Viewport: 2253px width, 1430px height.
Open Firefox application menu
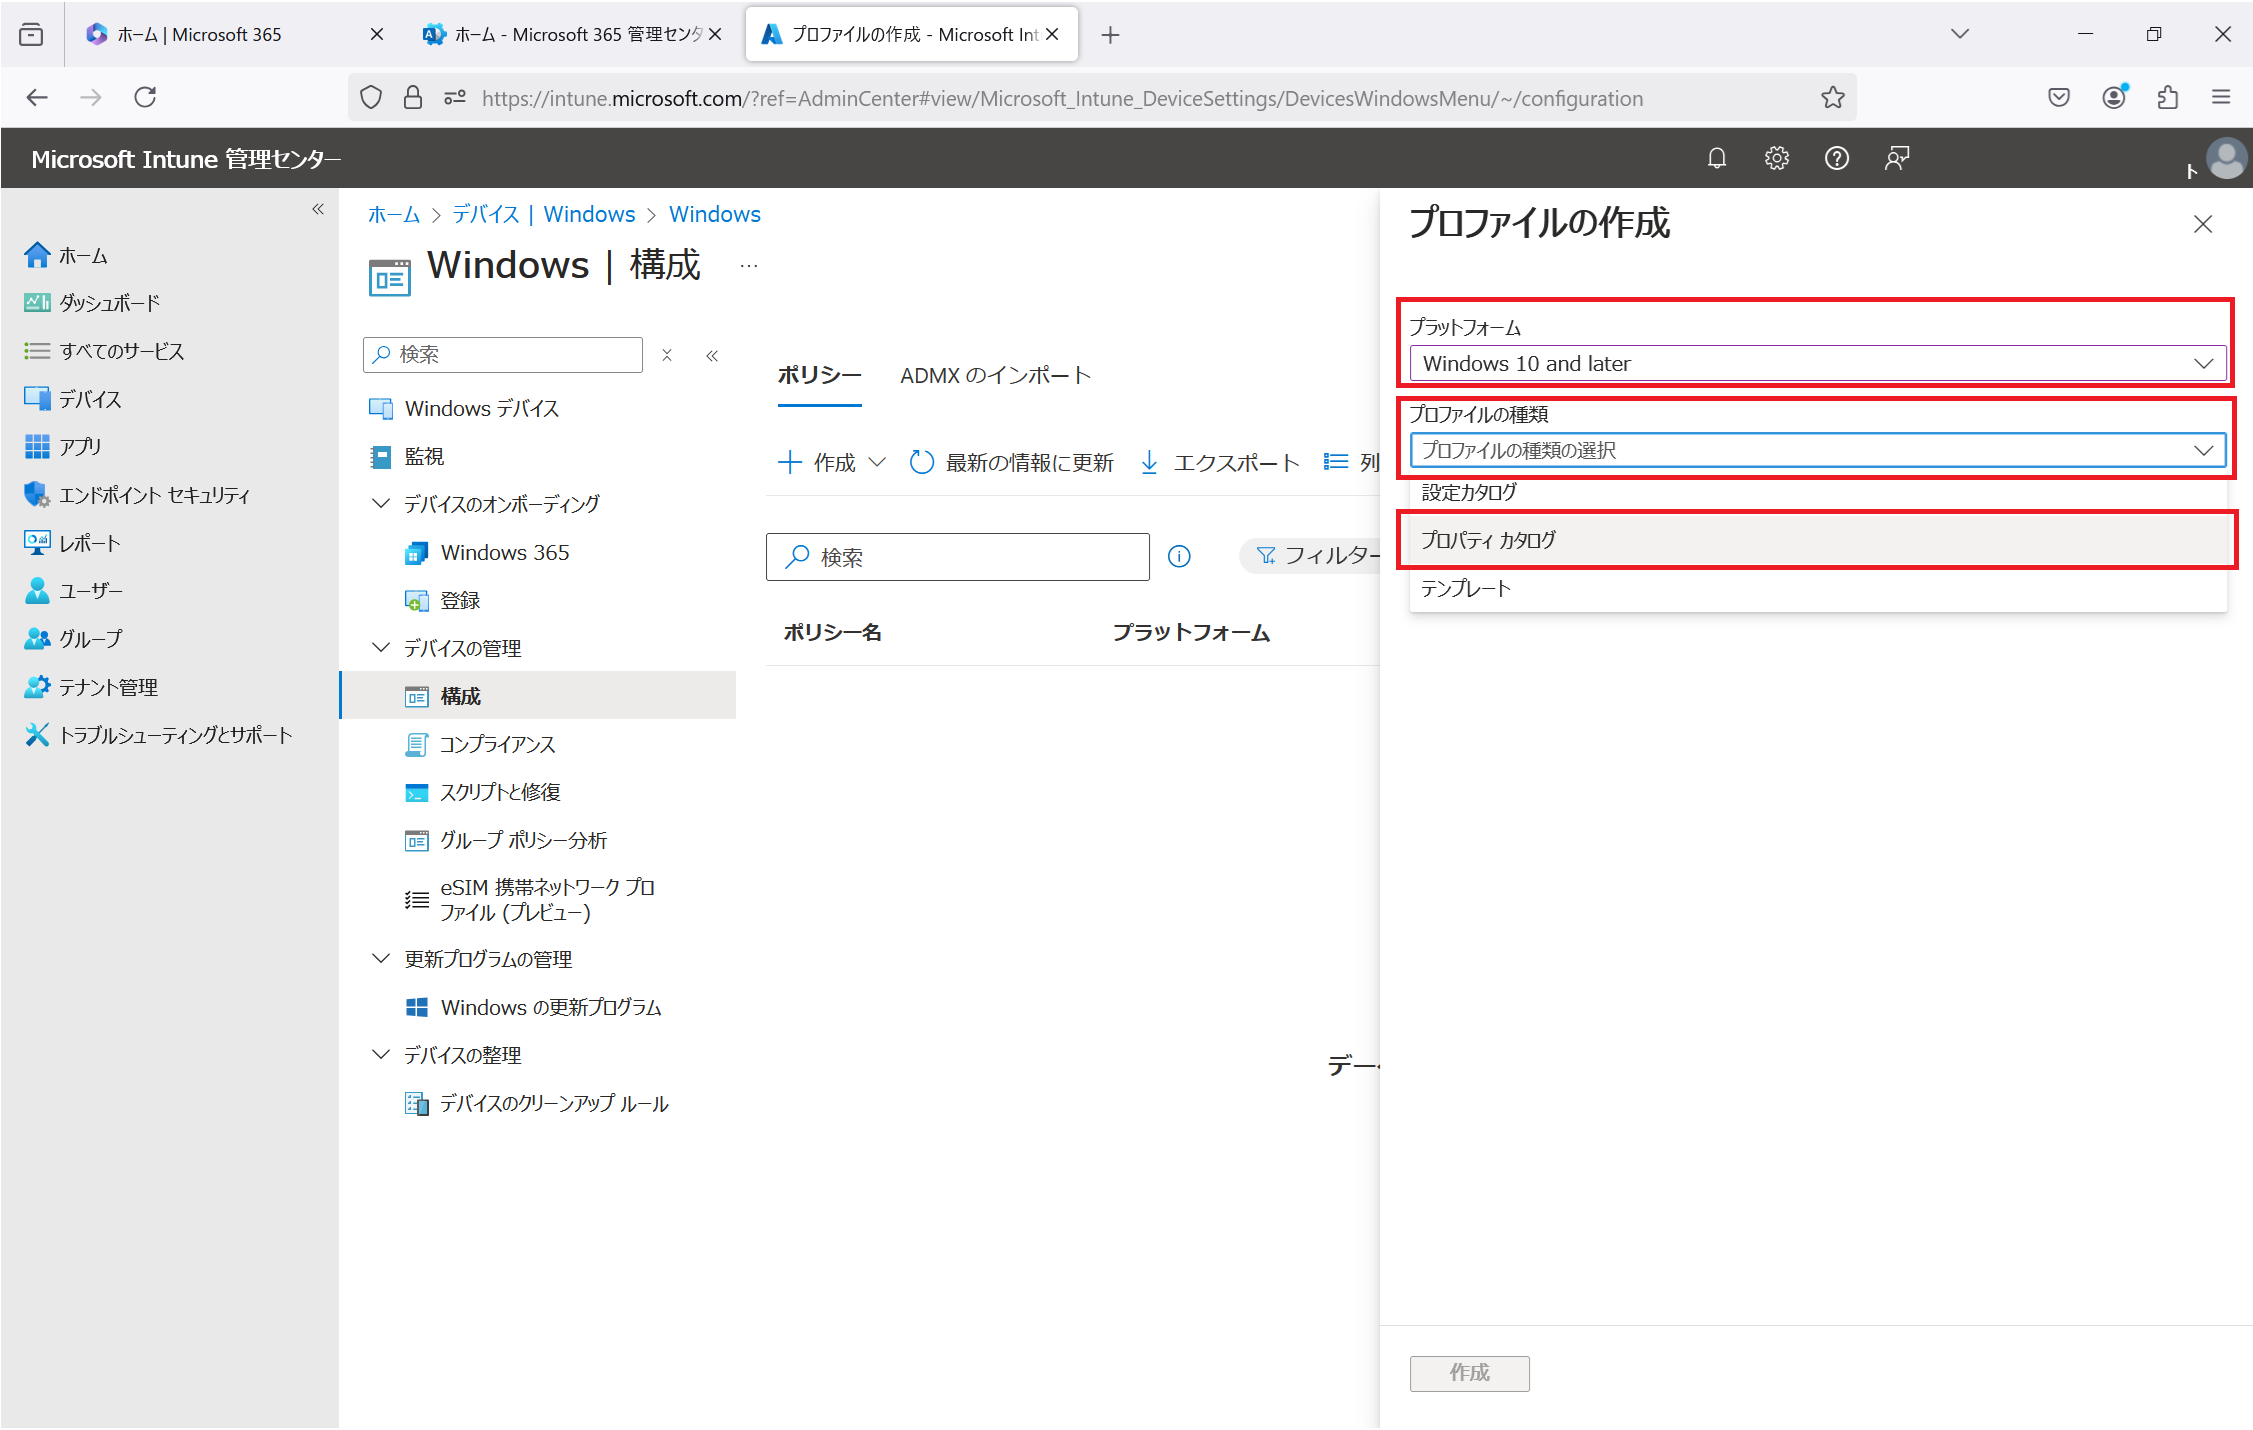pyautogui.click(x=2221, y=97)
